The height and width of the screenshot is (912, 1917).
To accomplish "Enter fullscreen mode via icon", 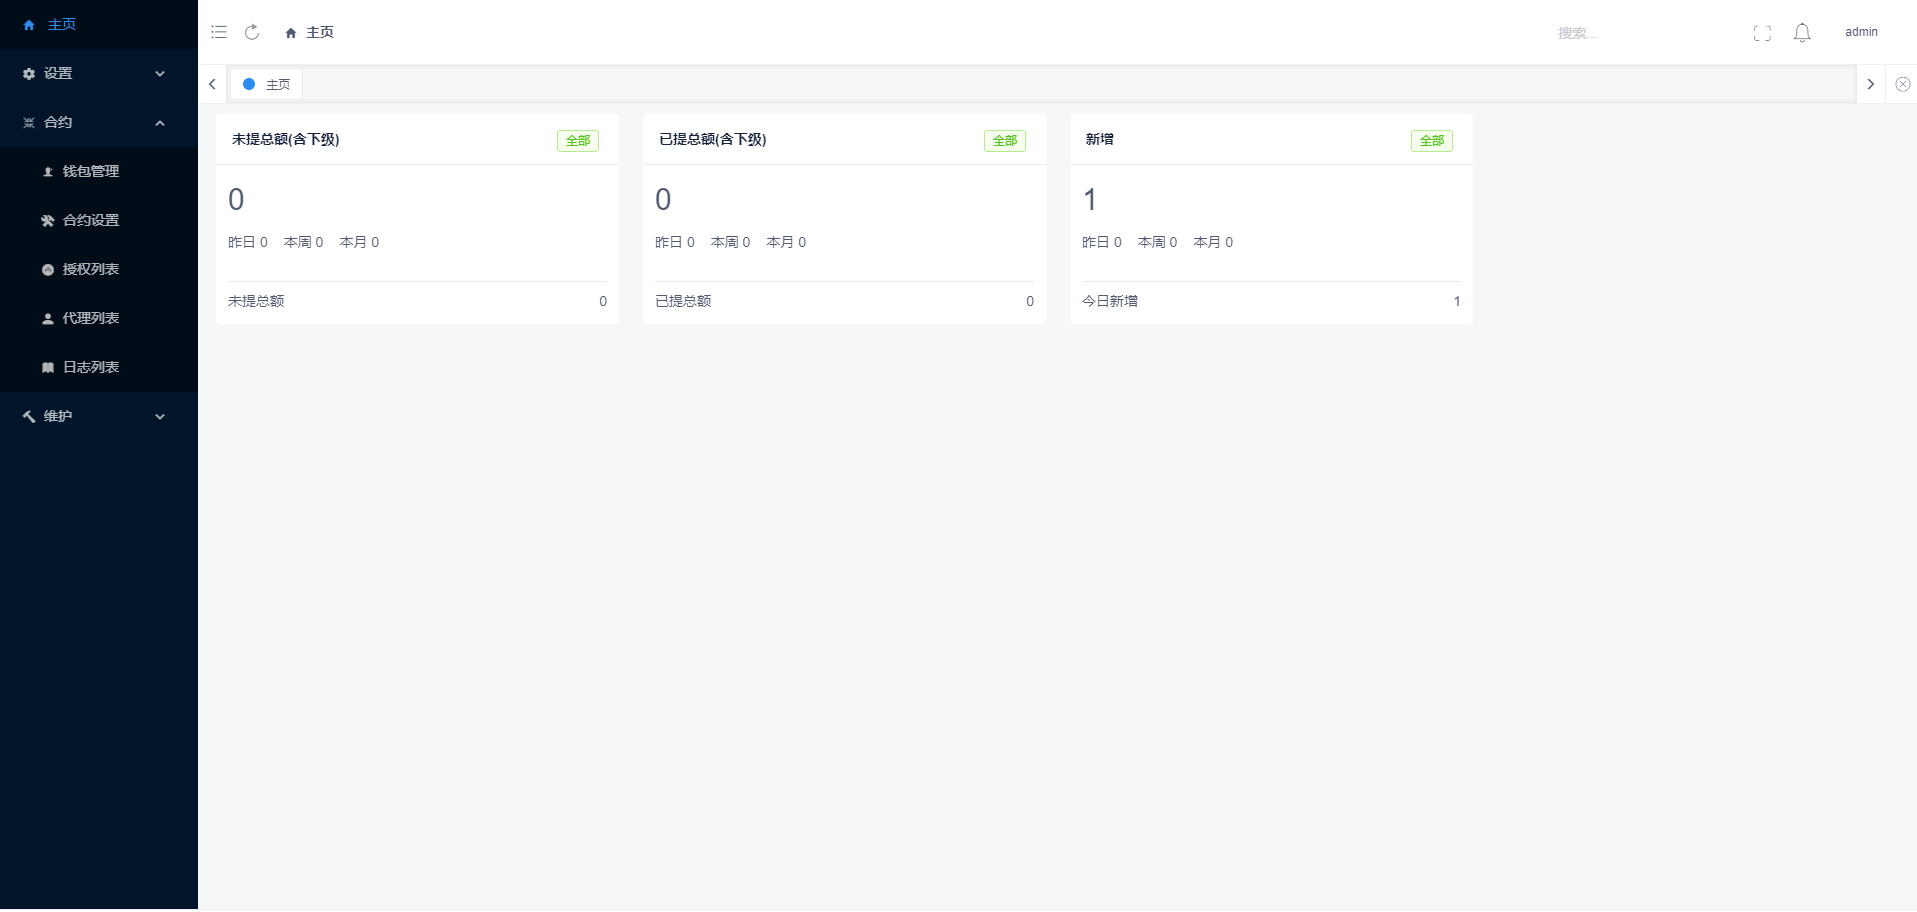I will (1762, 33).
